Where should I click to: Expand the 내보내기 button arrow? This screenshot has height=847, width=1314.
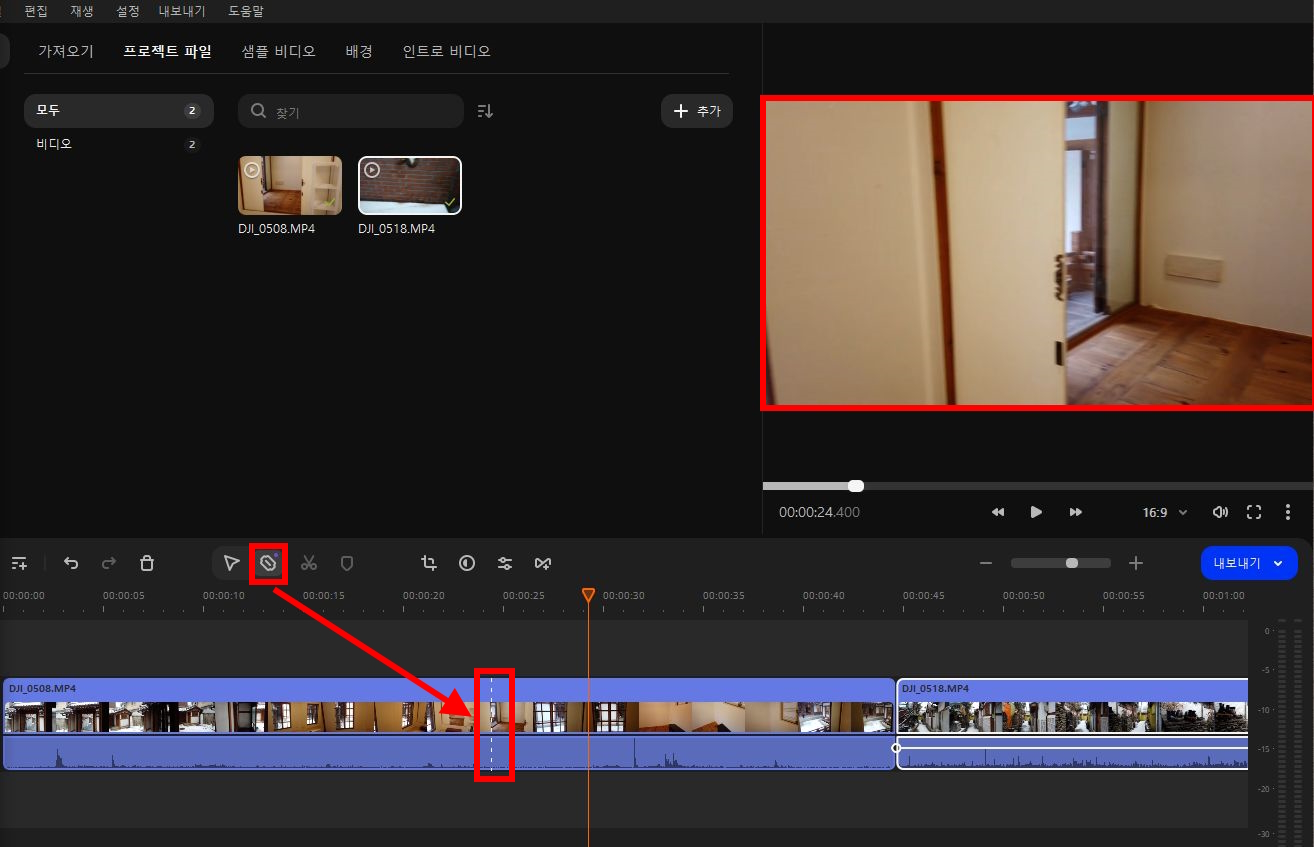click(1278, 563)
